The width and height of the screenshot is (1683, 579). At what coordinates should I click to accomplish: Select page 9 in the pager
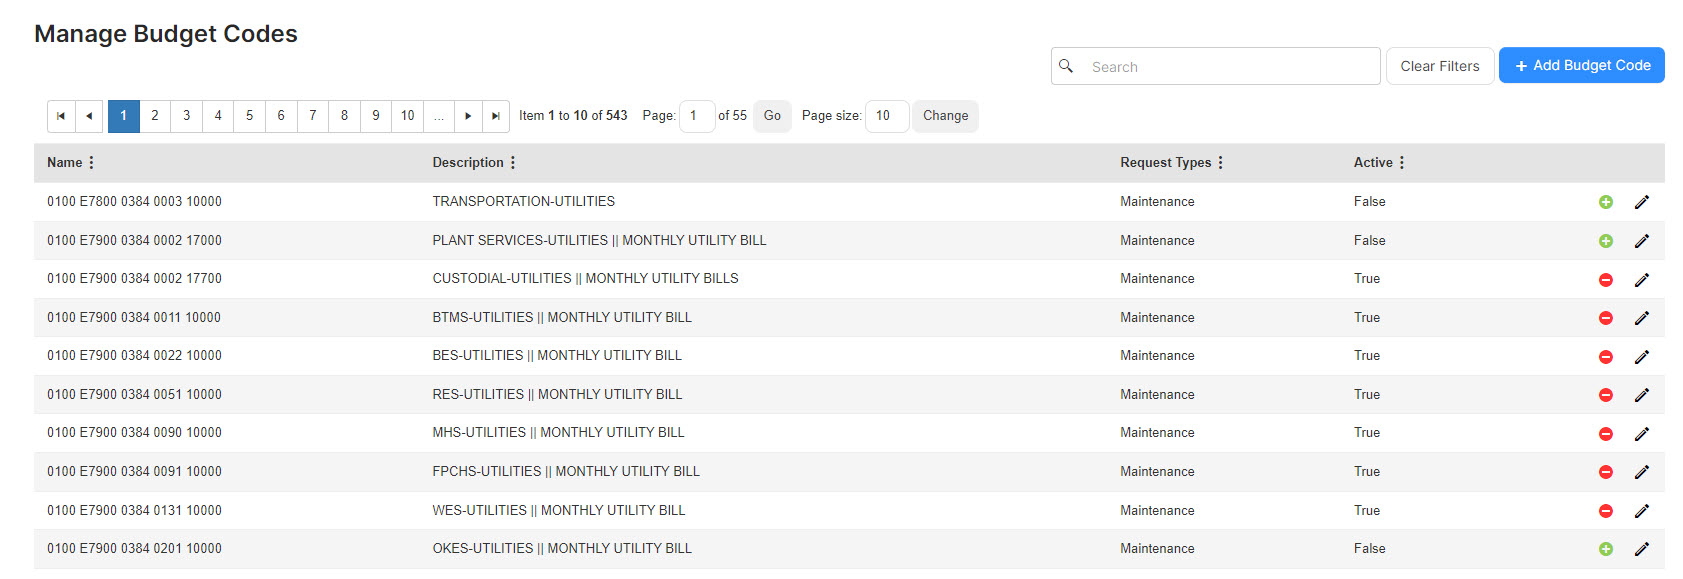tap(376, 116)
